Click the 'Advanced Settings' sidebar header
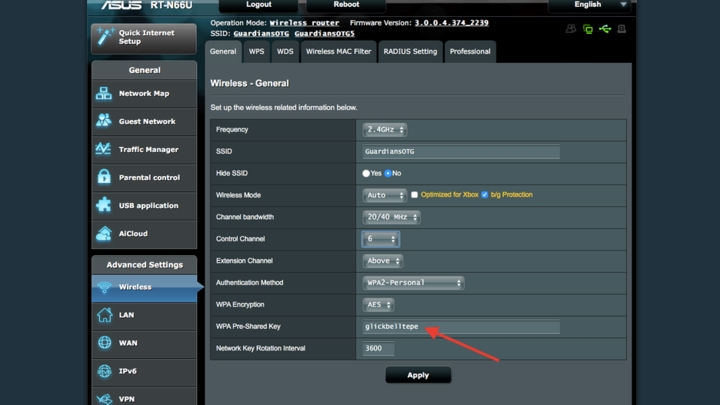Image resolution: width=720 pixels, height=405 pixels. (x=145, y=265)
